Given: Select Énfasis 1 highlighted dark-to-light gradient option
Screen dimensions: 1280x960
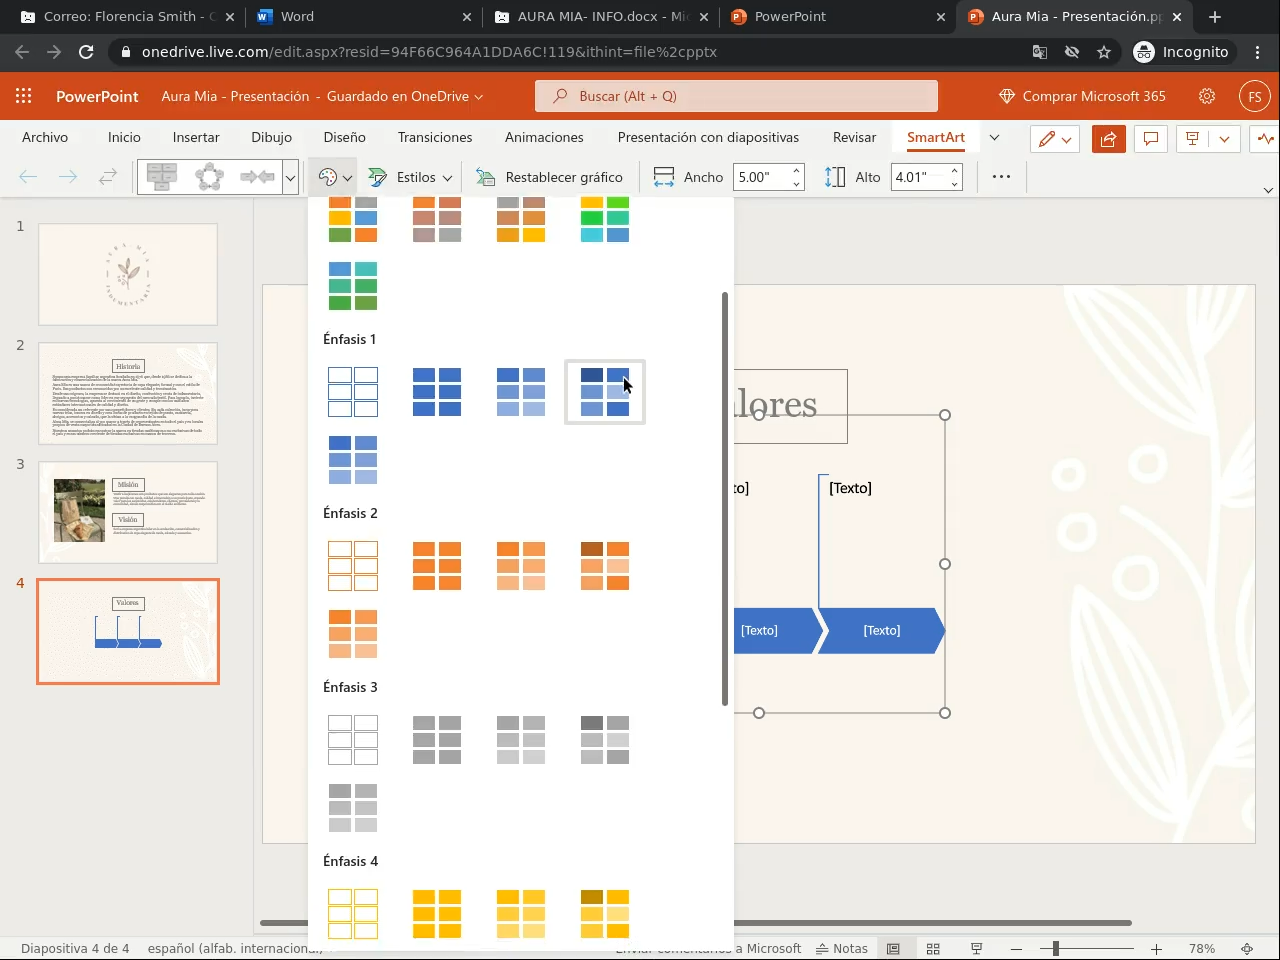Looking at the screenshot, I should tap(605, 392).
